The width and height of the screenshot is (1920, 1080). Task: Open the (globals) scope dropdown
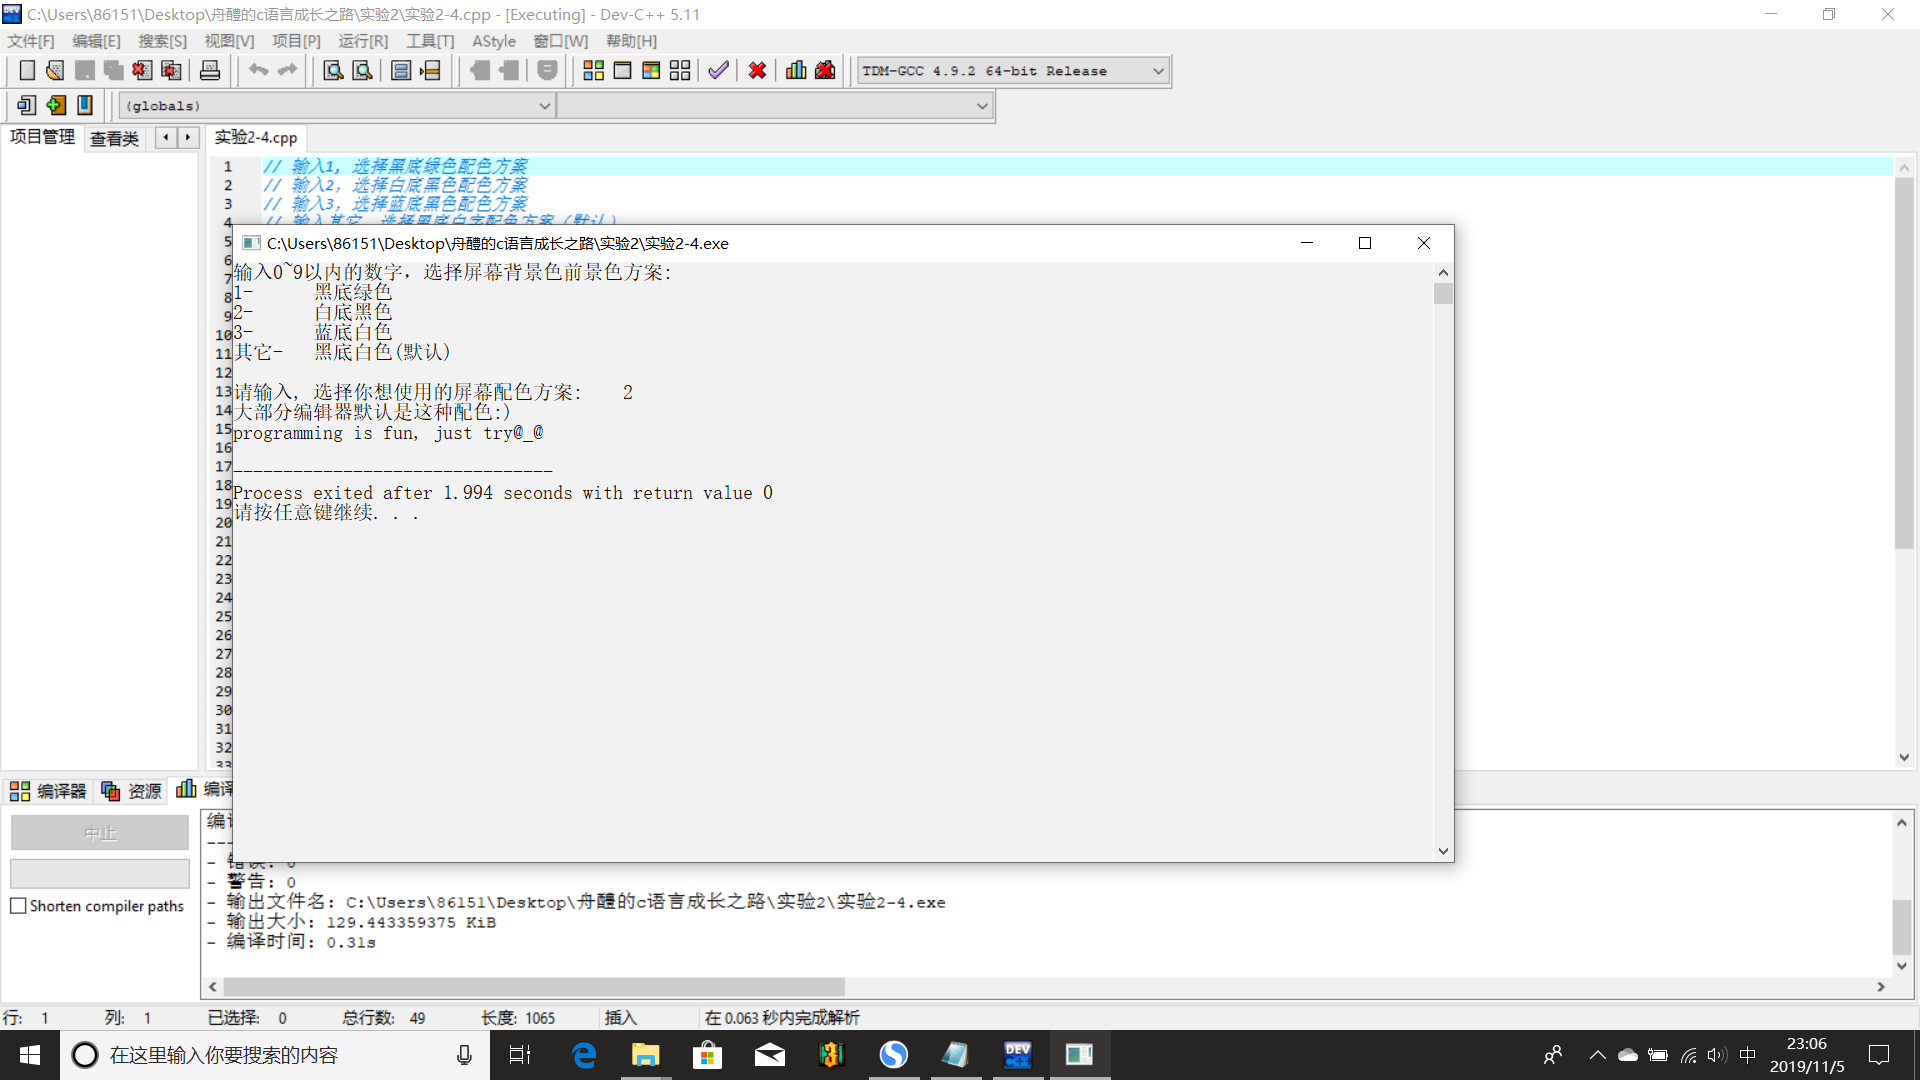(x=545, y=106)
